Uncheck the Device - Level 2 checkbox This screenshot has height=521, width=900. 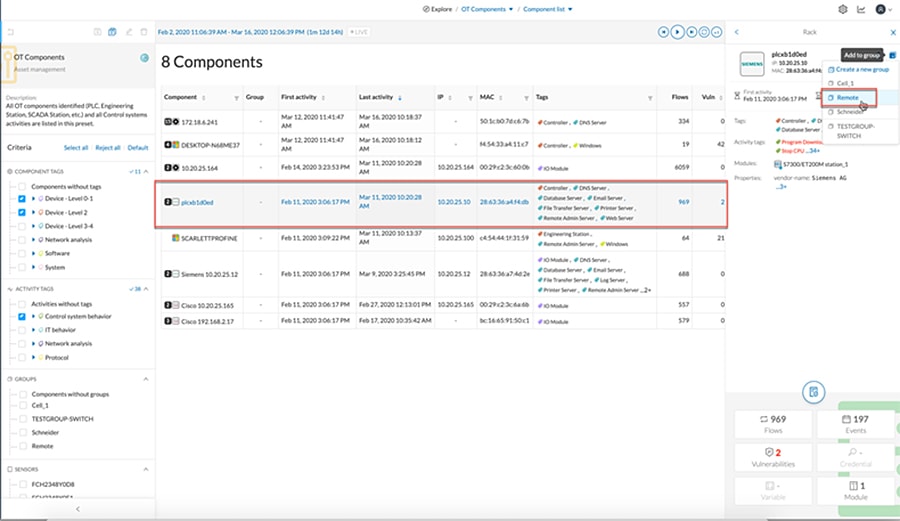22,212
